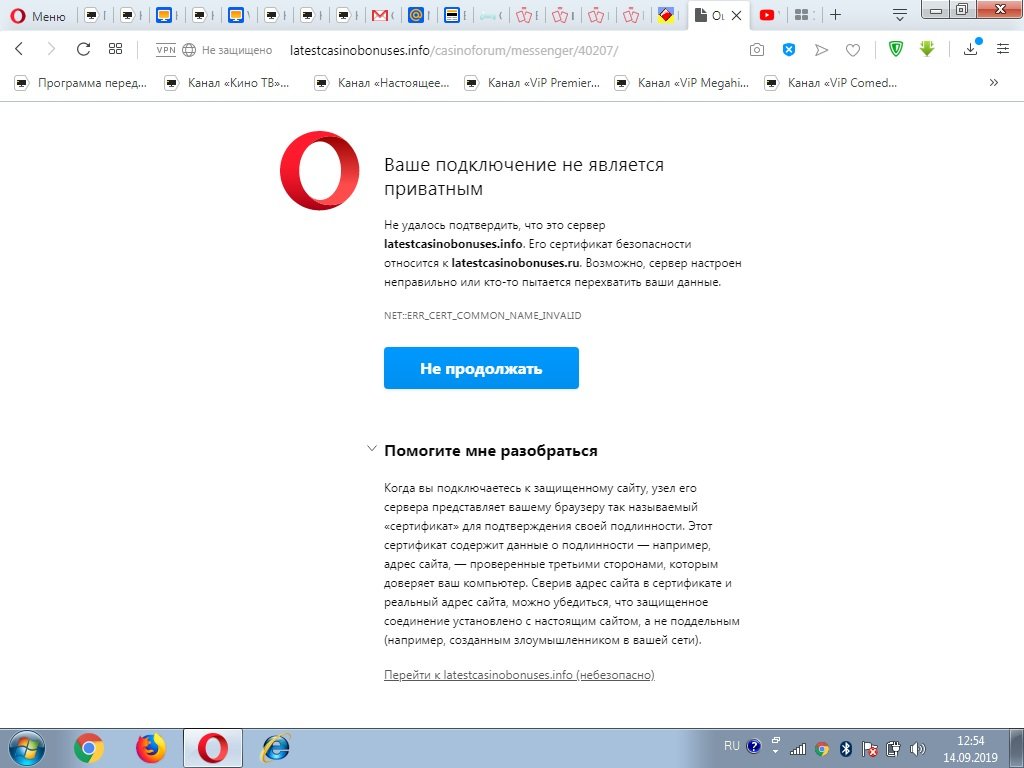Viewport: 1024px width, 768px height.
Task: Launch Firefox from the Windows taskbar
Action: click(150, 747)
